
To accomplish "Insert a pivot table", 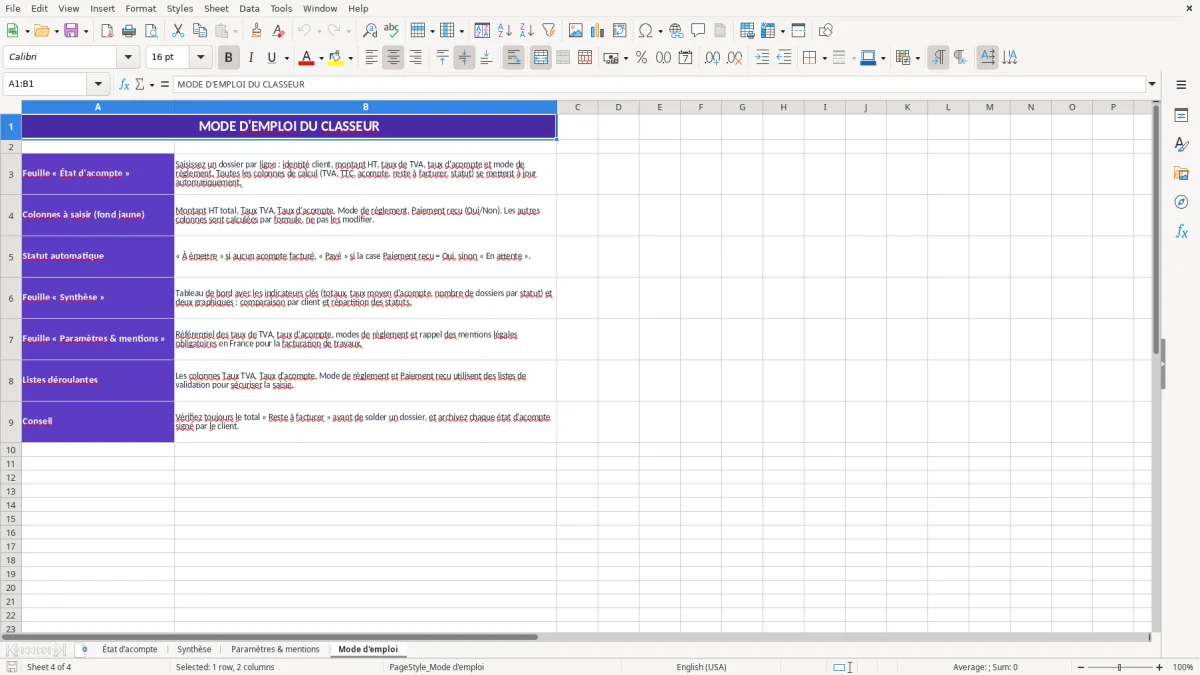I will click(x=620, y=31).
